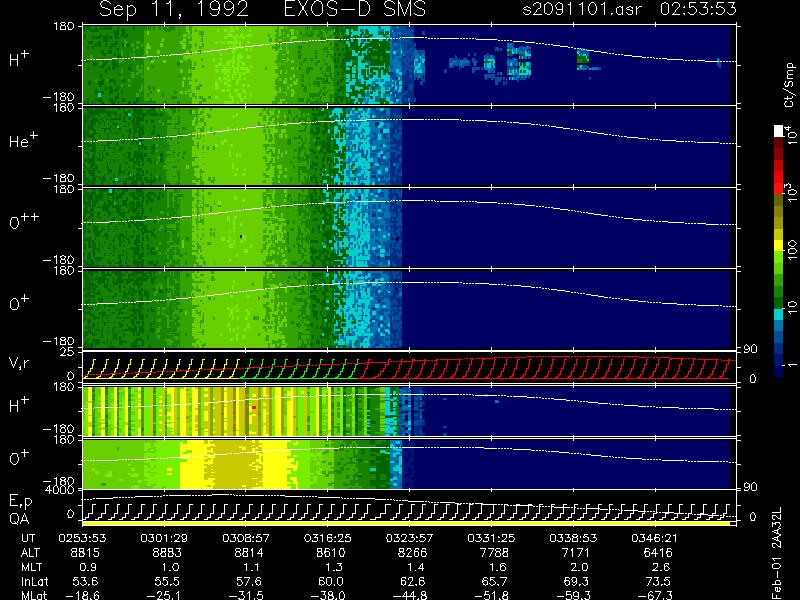This screenshot has height=600, width=800.
Task: Select the "EXOS-D SMS" instrument title
Action: 354,9
